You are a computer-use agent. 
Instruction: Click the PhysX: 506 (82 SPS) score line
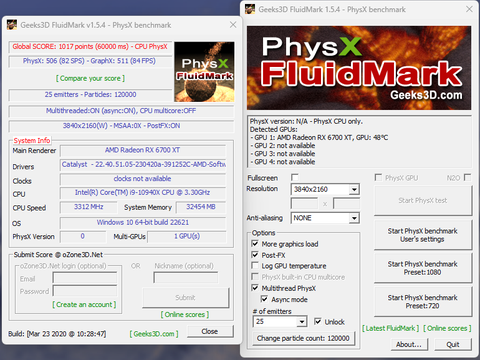[89, 61]
